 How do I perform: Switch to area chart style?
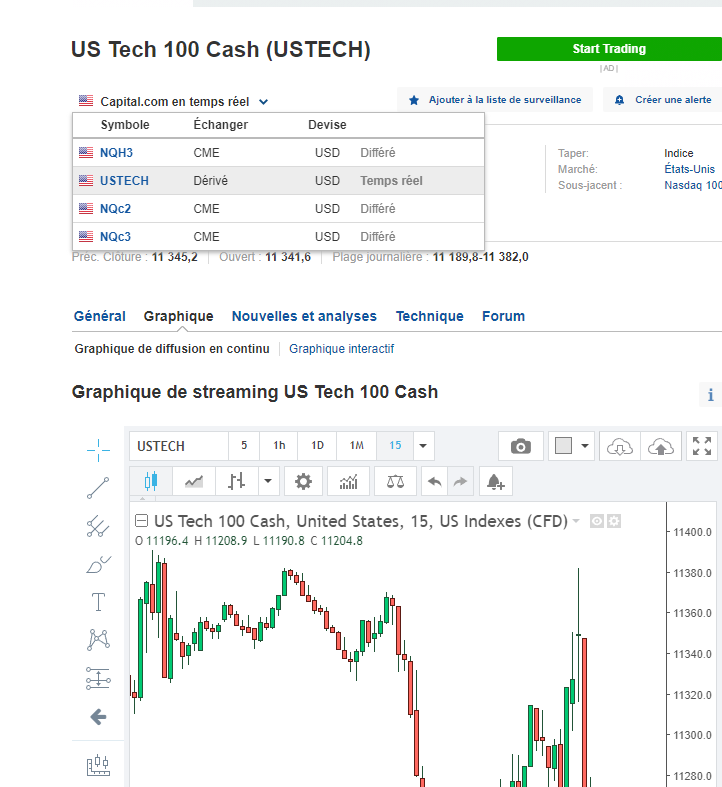(194, 481)
